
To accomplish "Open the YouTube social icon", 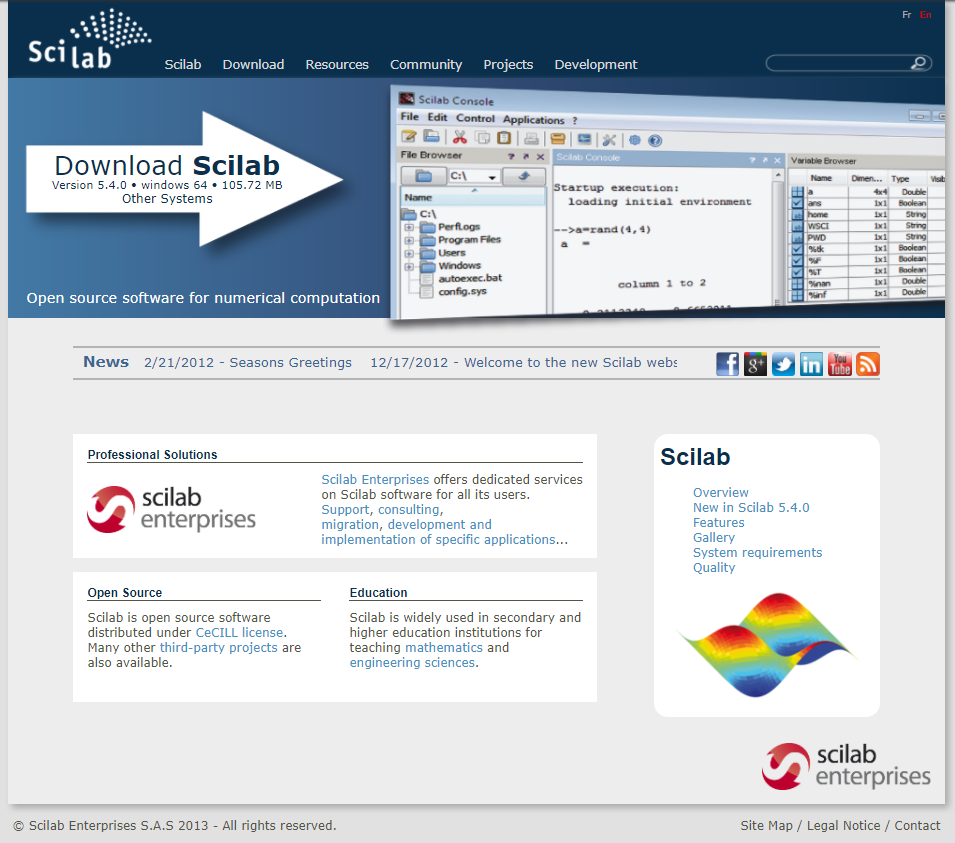I will tap(839, 364).
